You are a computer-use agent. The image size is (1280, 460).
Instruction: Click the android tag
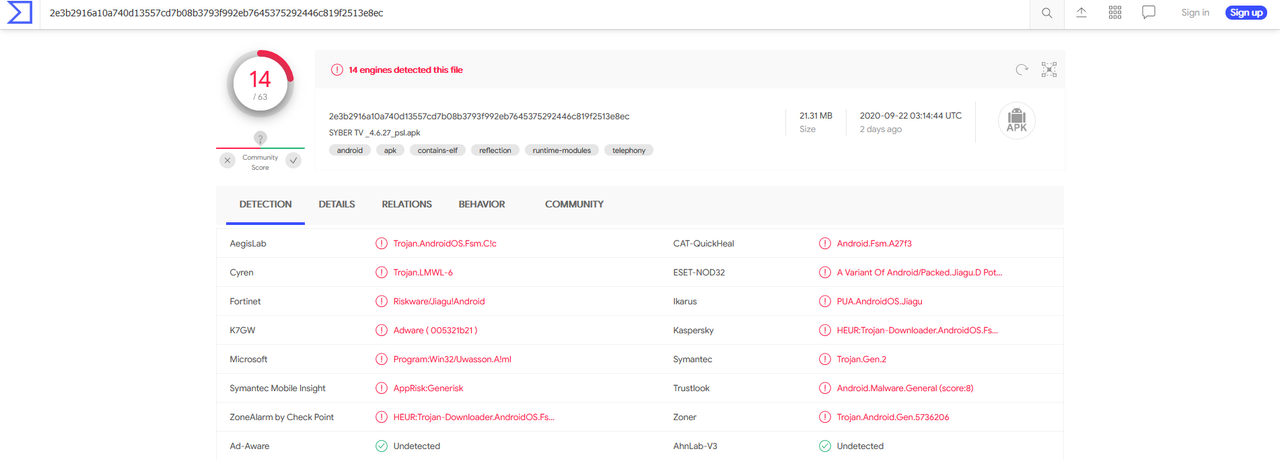coord(350,150)
